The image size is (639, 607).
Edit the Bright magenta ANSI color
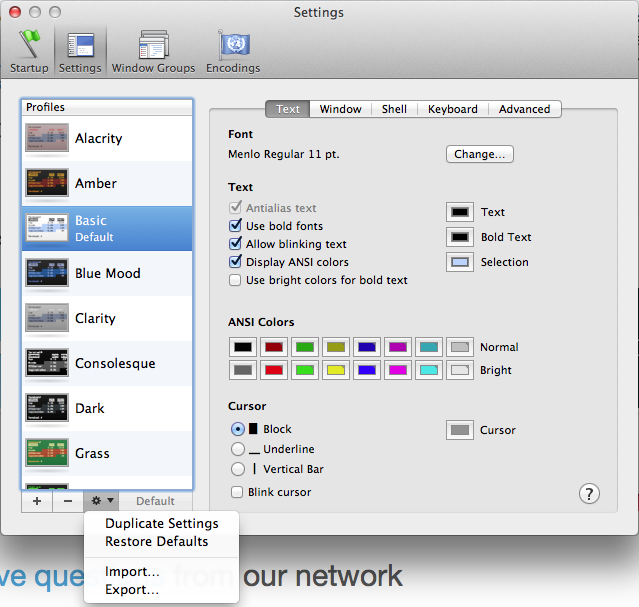398,370
